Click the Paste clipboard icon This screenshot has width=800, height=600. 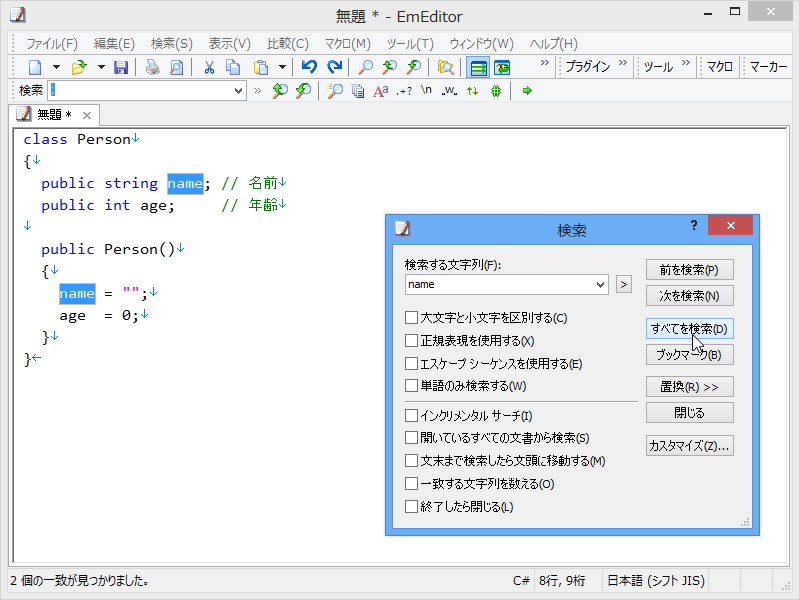(261, 67)
